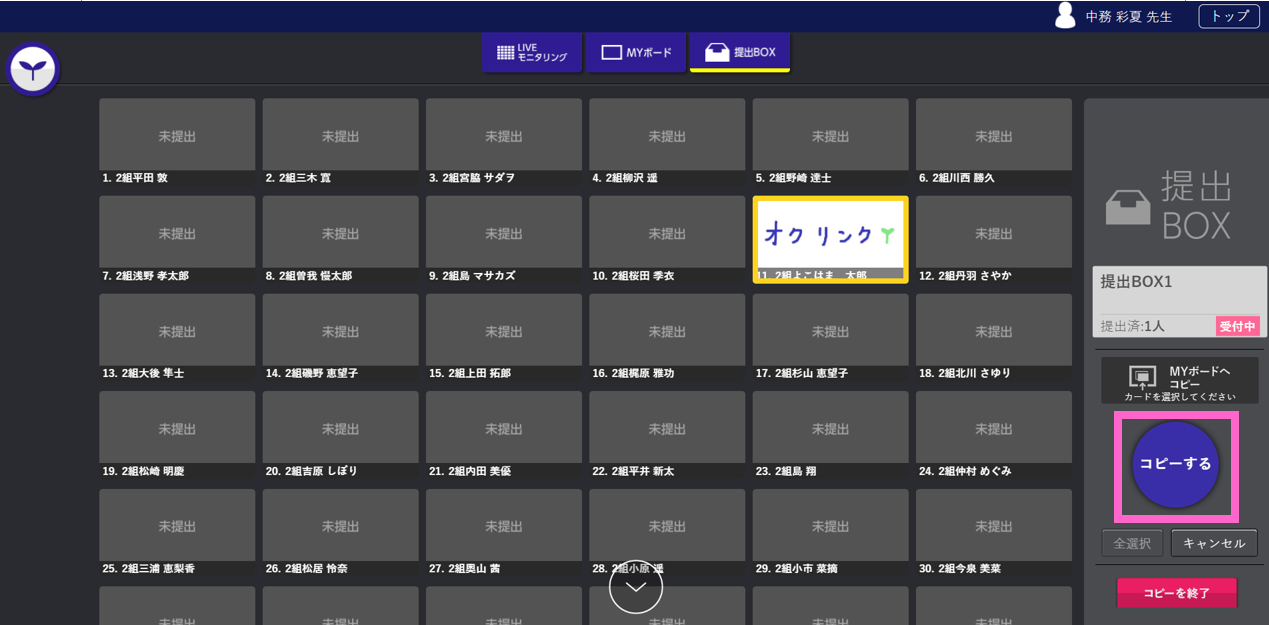Screen dimensions: 1269x625
Task: Expand list with the down chevron circle
Action: click(636, 586)
